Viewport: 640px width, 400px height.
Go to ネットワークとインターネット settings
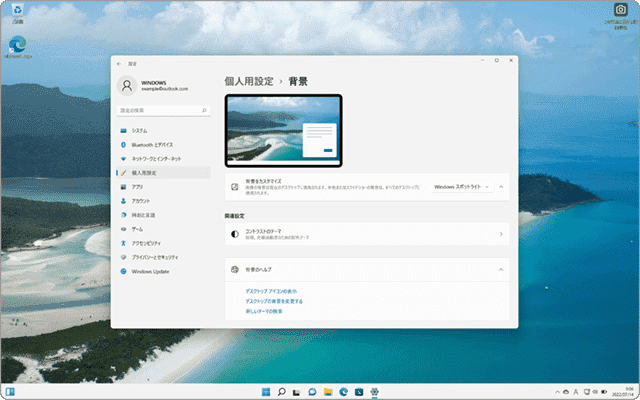[156, 159]
